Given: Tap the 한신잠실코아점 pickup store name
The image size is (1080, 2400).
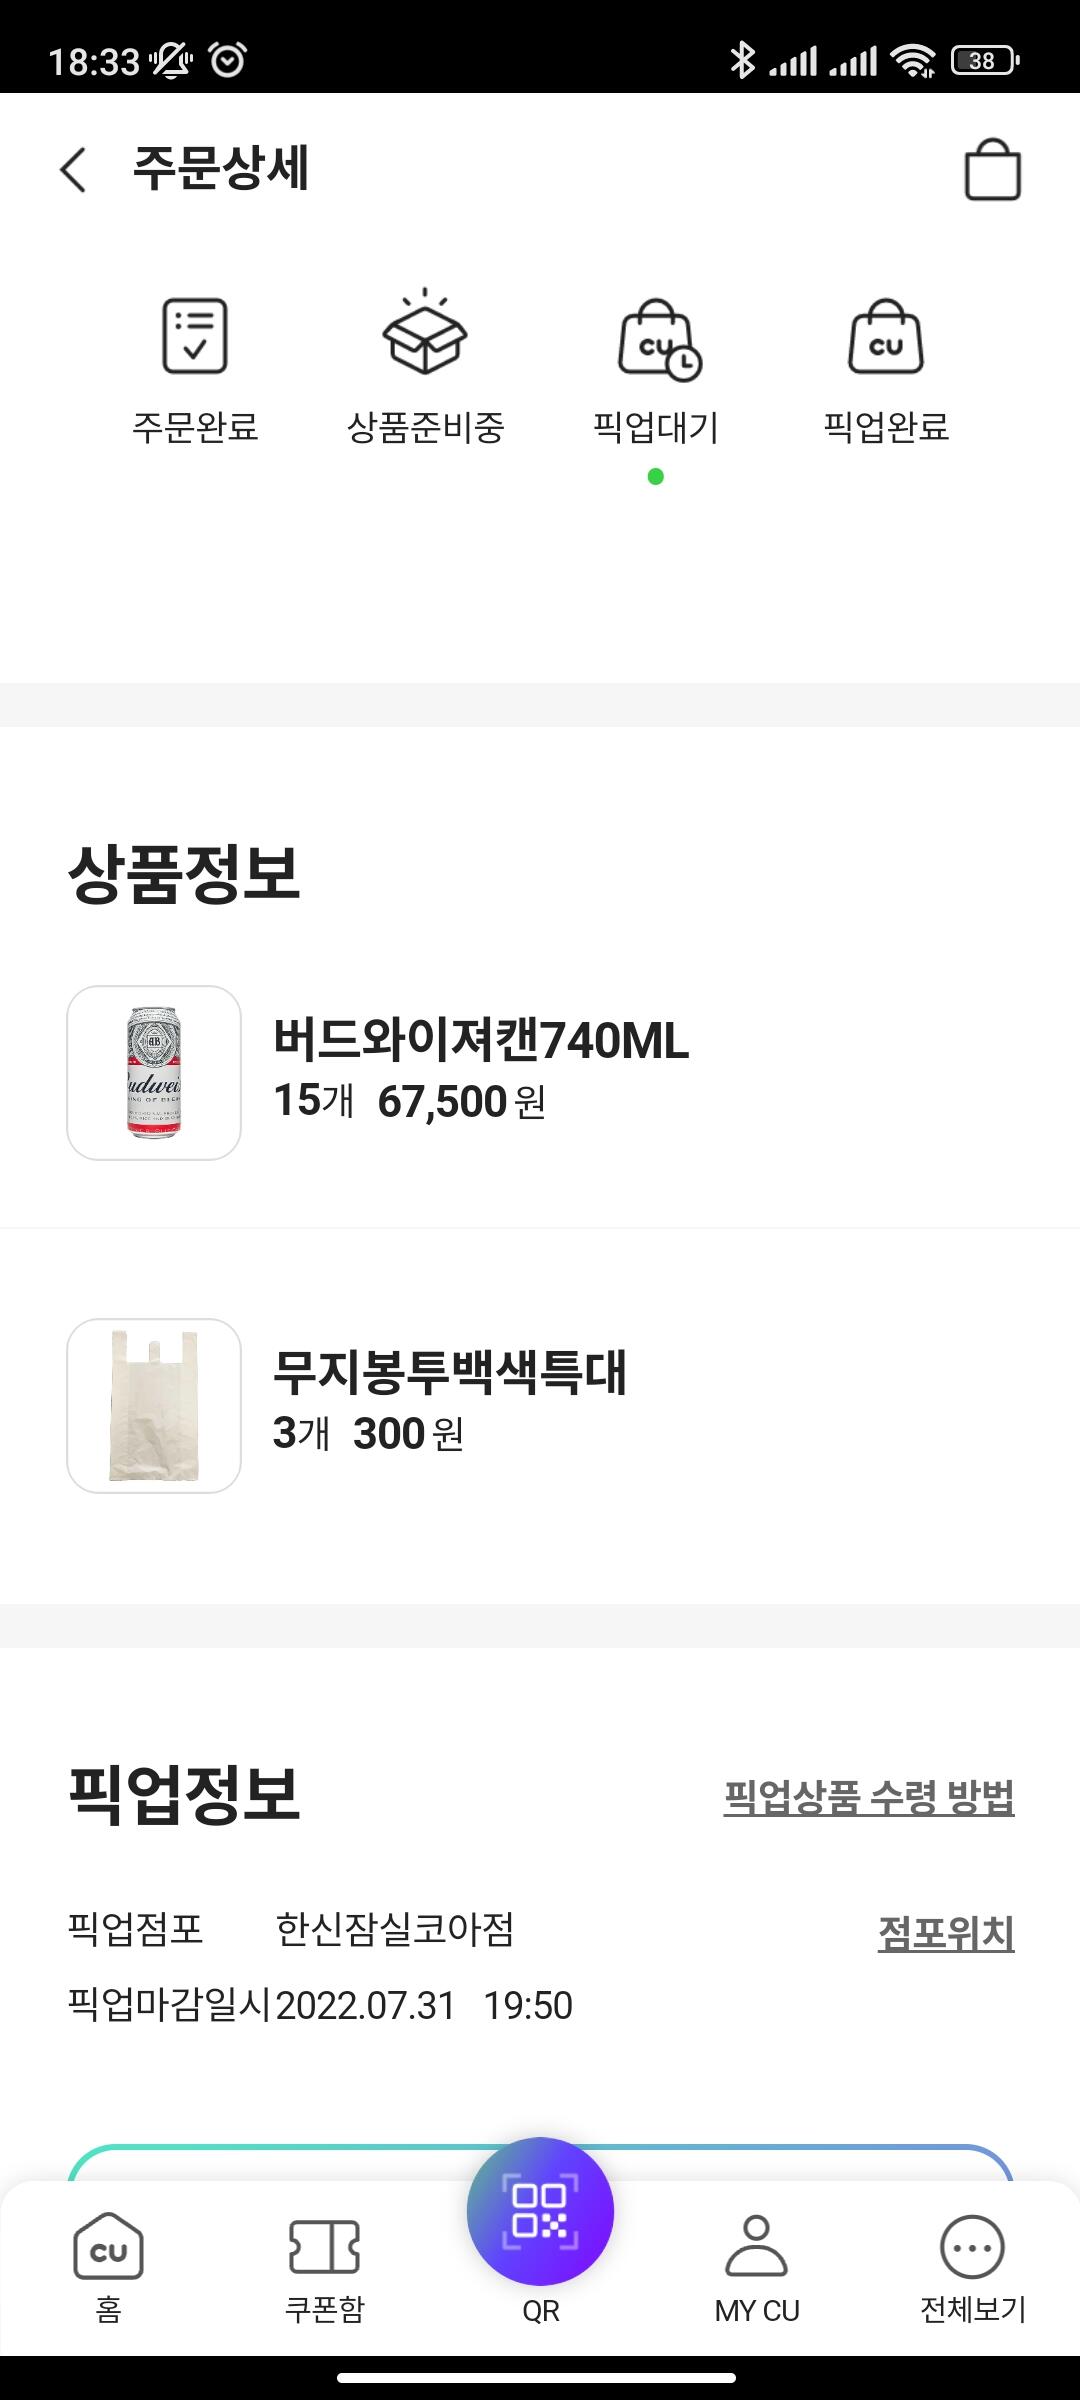Looking at the screenshot, I should pos(395,1929).
